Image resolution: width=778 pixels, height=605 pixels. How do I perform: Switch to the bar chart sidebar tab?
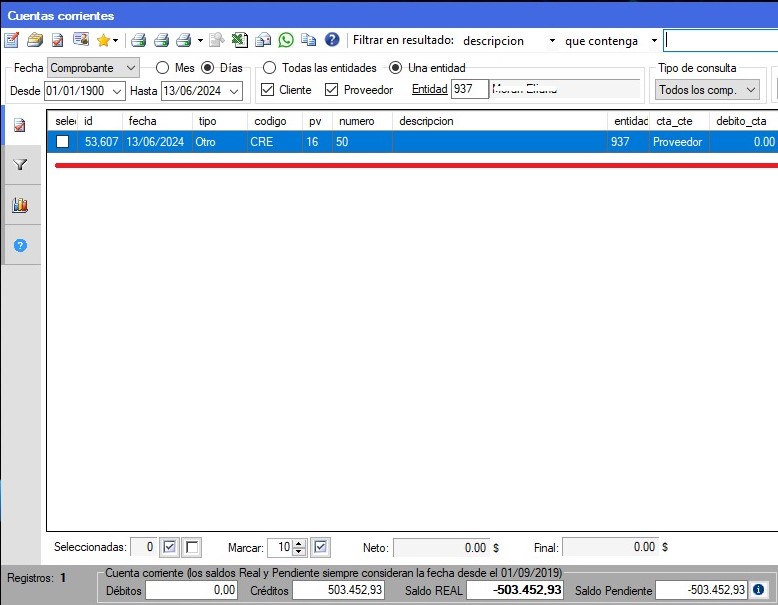coord(20,205)
